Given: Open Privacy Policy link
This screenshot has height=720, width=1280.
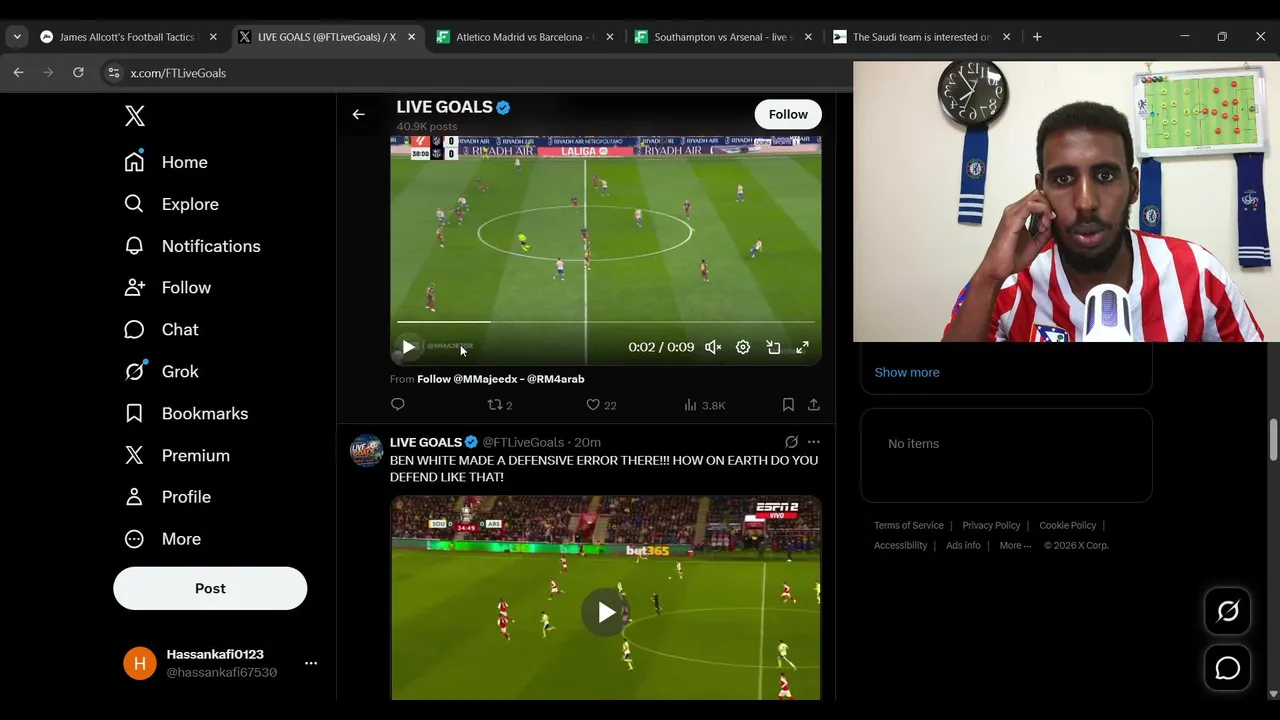Looking at the screenshot, I should pyautogui.click(x=991, y=525).
